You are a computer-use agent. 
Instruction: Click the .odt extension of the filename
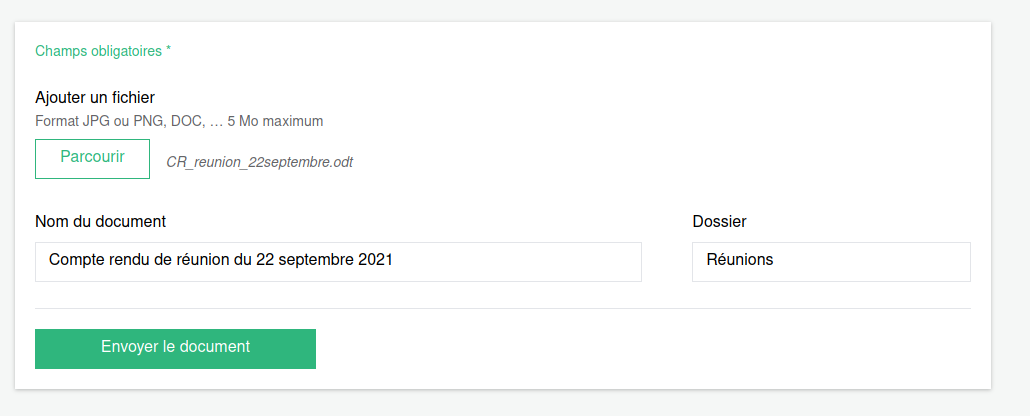tap(341, 162)
